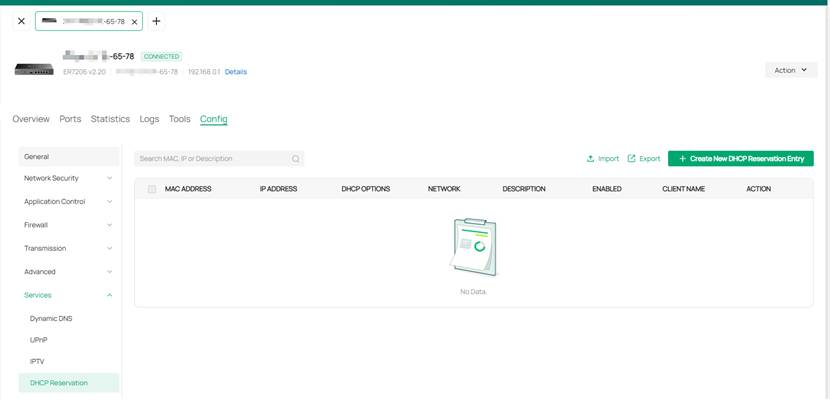
Task: Switch to the Overview tab
Action: point(31,119)
